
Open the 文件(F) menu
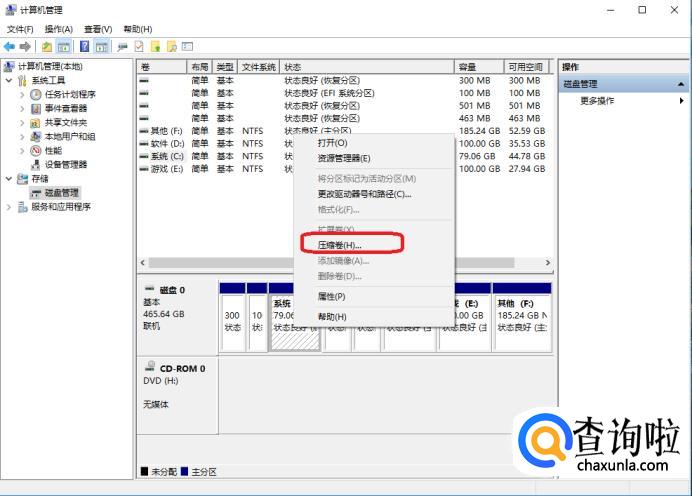(x=20, y=29)
